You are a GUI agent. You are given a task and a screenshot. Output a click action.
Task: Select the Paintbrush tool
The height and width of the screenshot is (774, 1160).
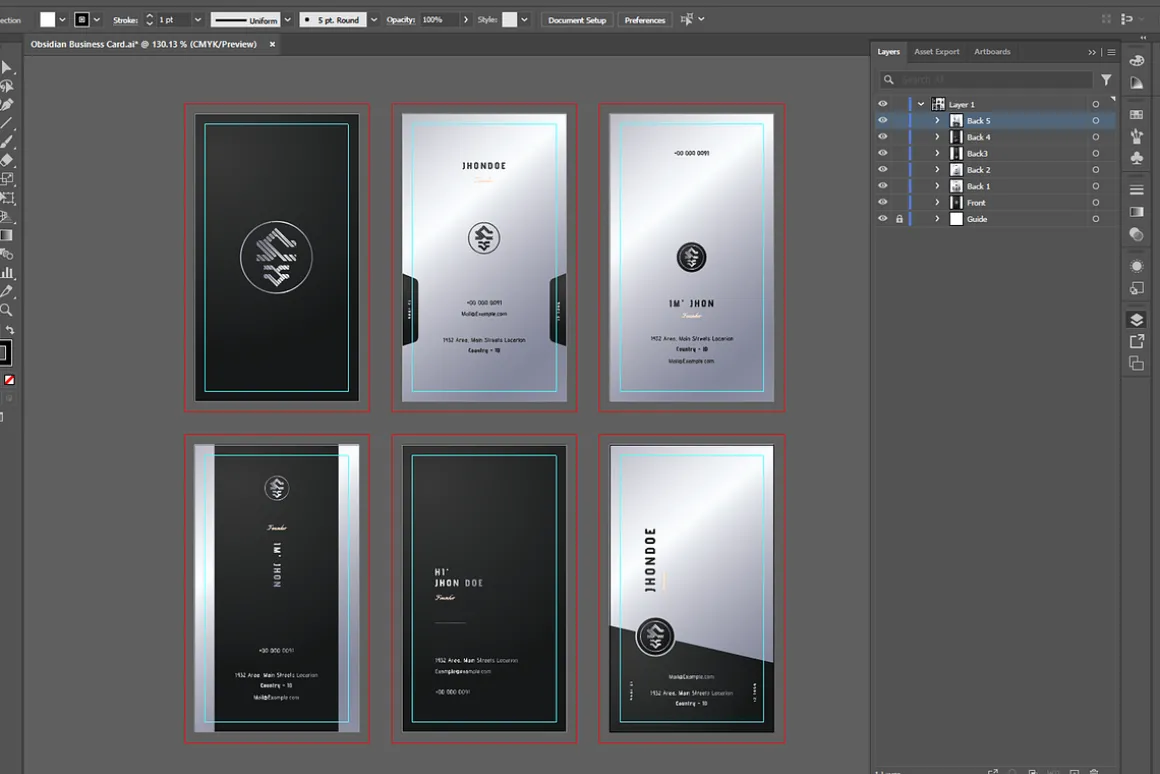(x=6, y=141)
